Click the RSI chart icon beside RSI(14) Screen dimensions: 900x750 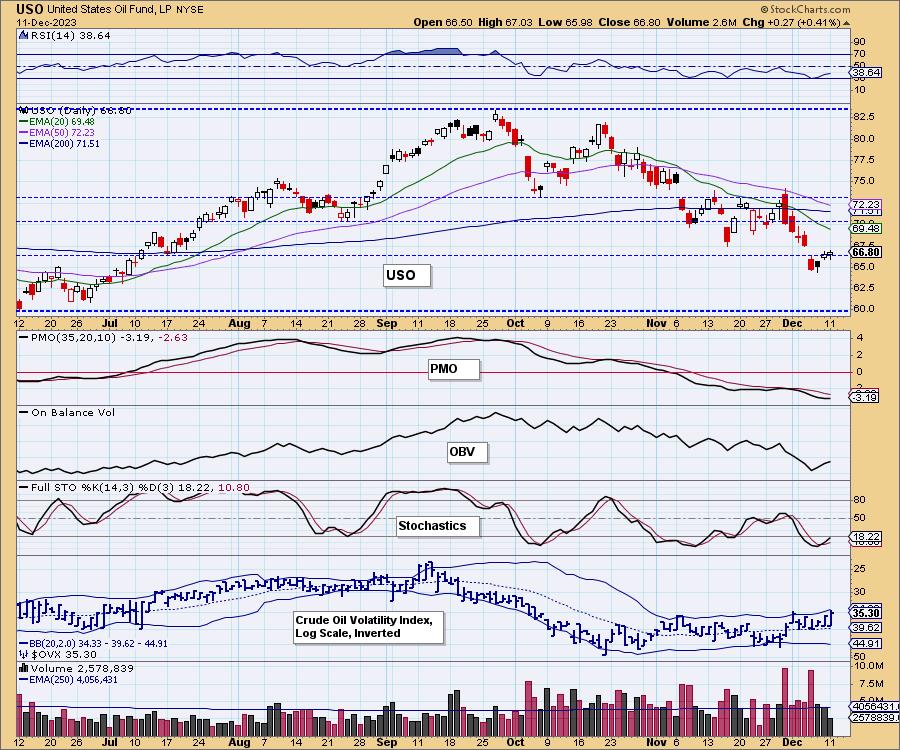[x=24, y=35]
